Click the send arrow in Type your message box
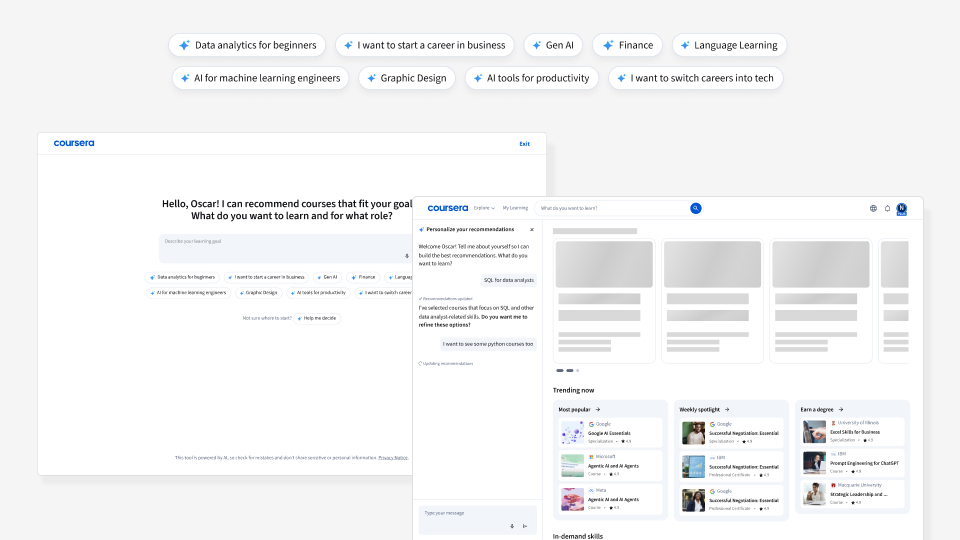This screenshot has height=540, width=960. tap(525, 526)
